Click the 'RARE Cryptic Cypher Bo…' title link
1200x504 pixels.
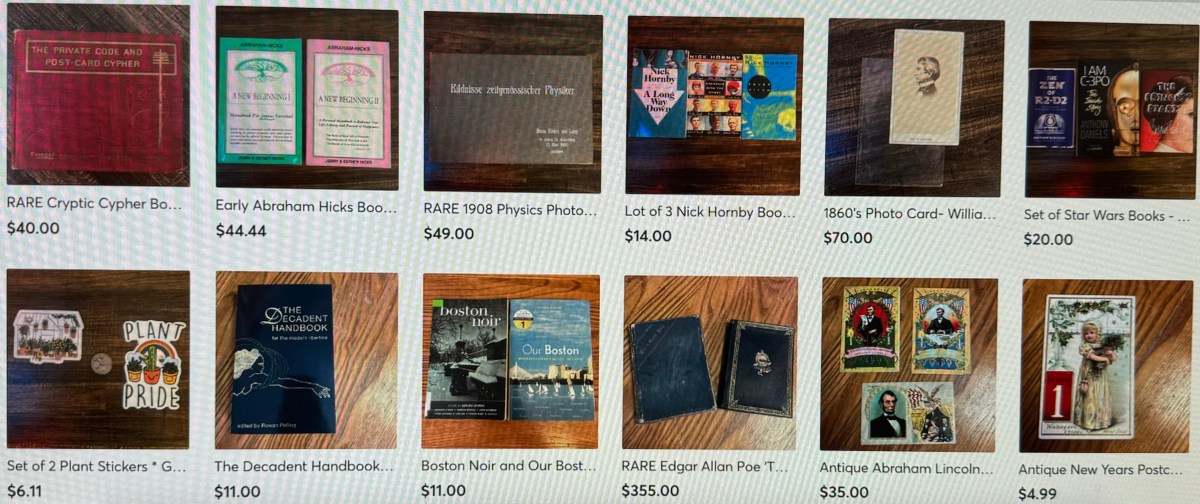(x=95, y=203)
